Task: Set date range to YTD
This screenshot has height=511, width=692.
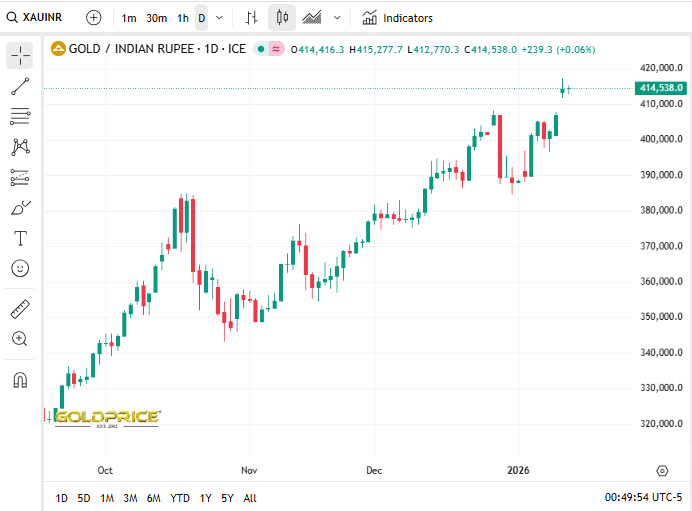Action: (180, 498)
